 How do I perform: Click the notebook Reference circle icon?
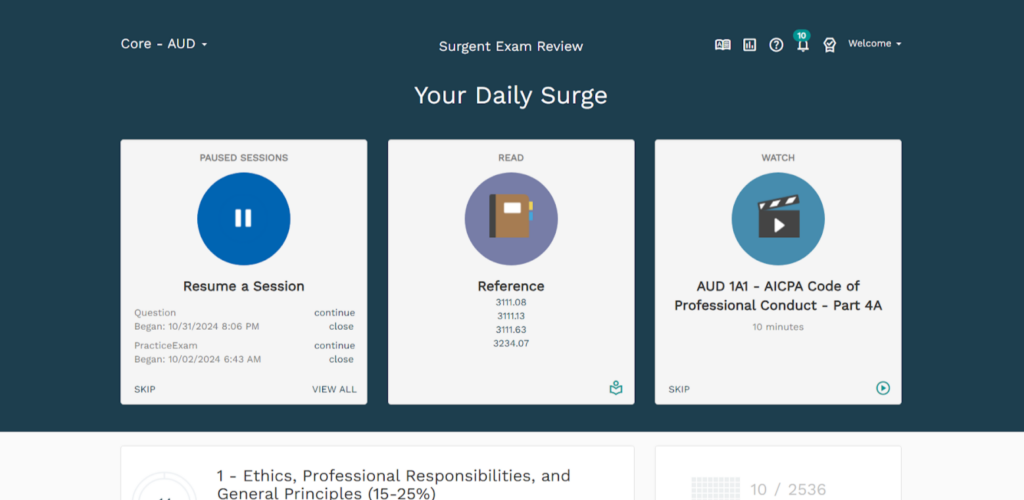click(511, 219)
